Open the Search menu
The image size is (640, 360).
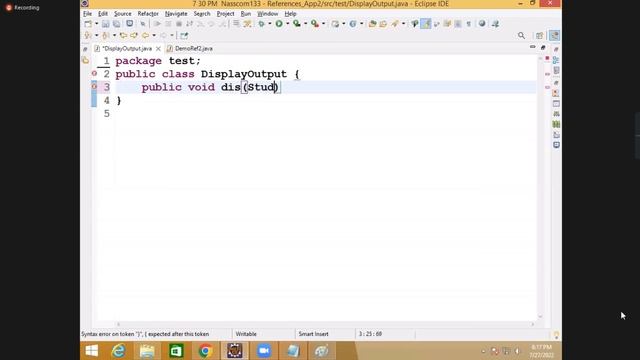[202, 13]
